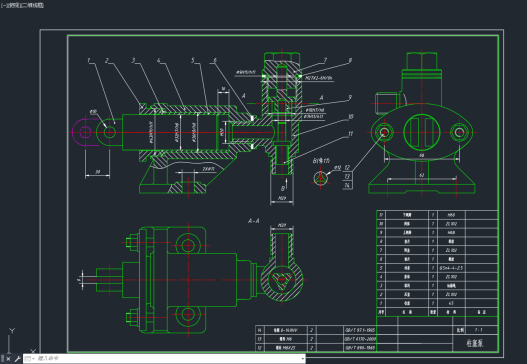Viewport: 527px width, 364px height.
Task: Open recent commands dropdown in command line
Action: pos(30,359)
